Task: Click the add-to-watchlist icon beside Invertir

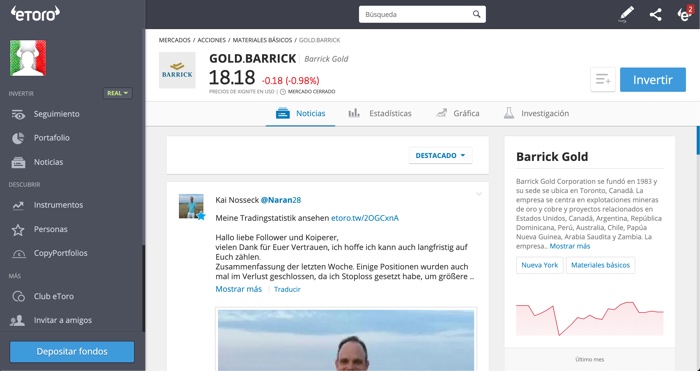Action: [x=603, y=80]
